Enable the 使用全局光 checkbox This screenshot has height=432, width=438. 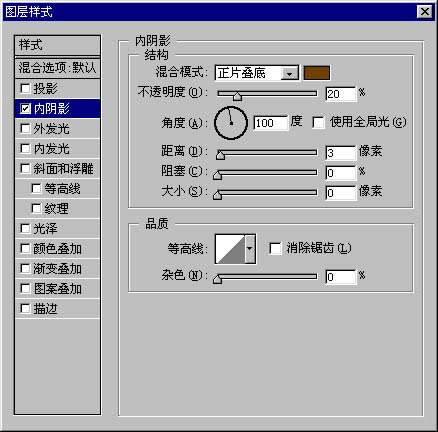[318, 122]
